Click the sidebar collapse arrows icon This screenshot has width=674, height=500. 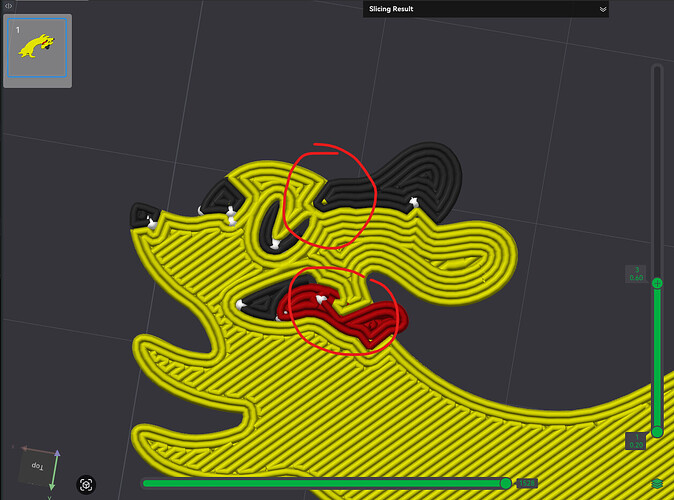[x=8, y=6]
